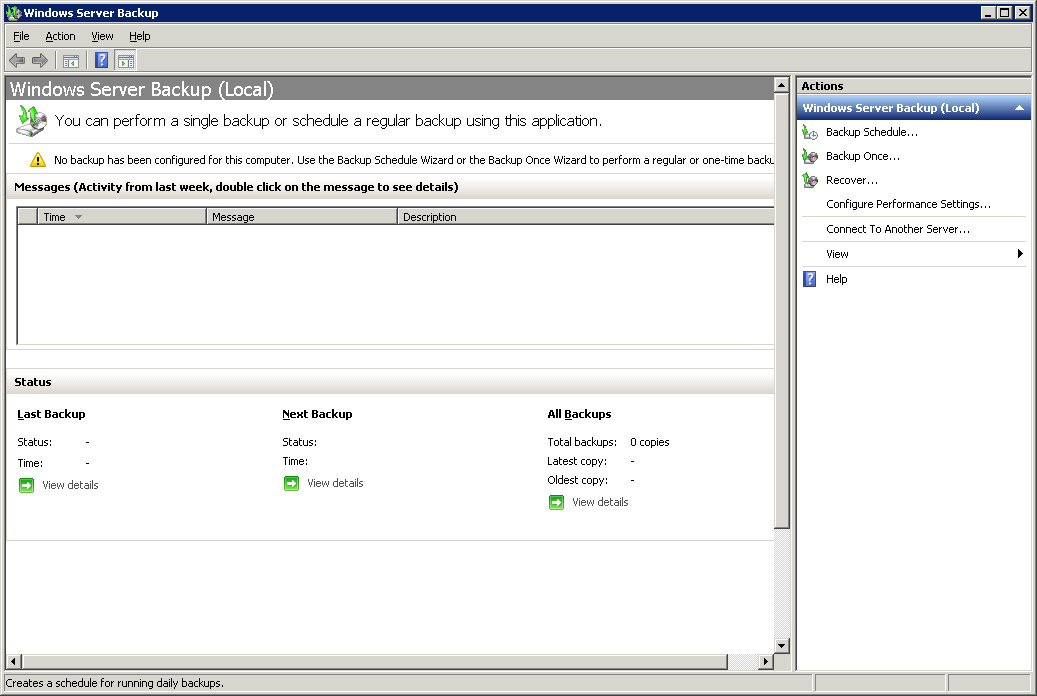This screenshot has height=696, width=1037.
Task: Click the green arrow under Next Backup
Action: click(x=291, y=484)
